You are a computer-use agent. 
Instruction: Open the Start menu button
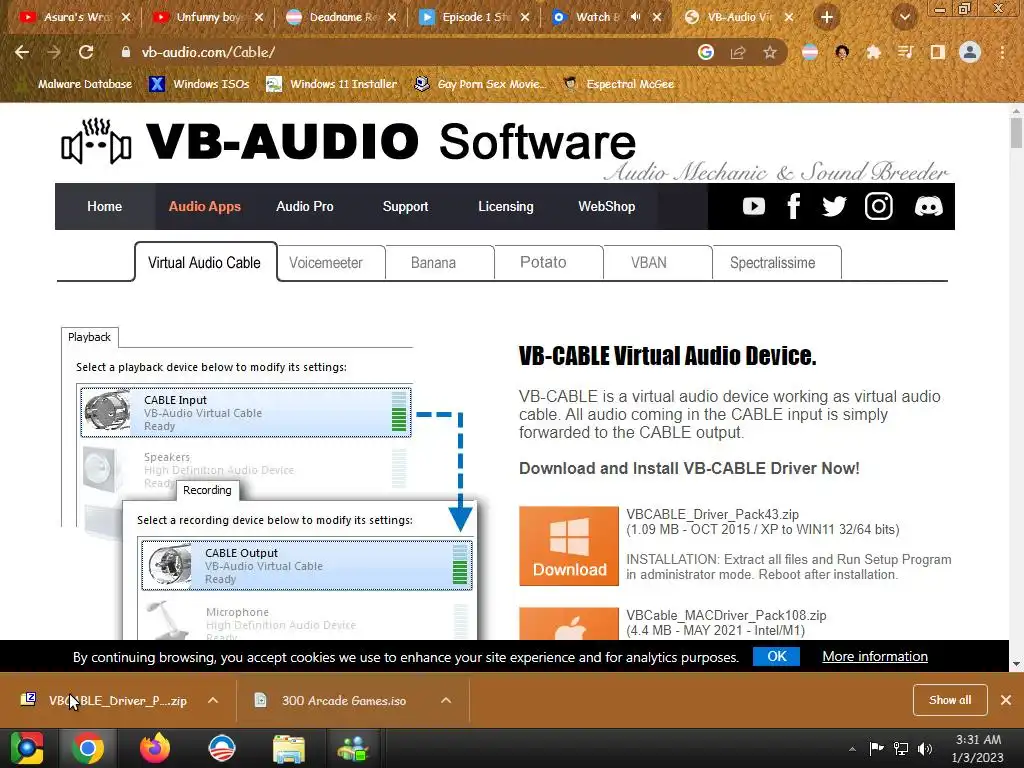(27, 748)
